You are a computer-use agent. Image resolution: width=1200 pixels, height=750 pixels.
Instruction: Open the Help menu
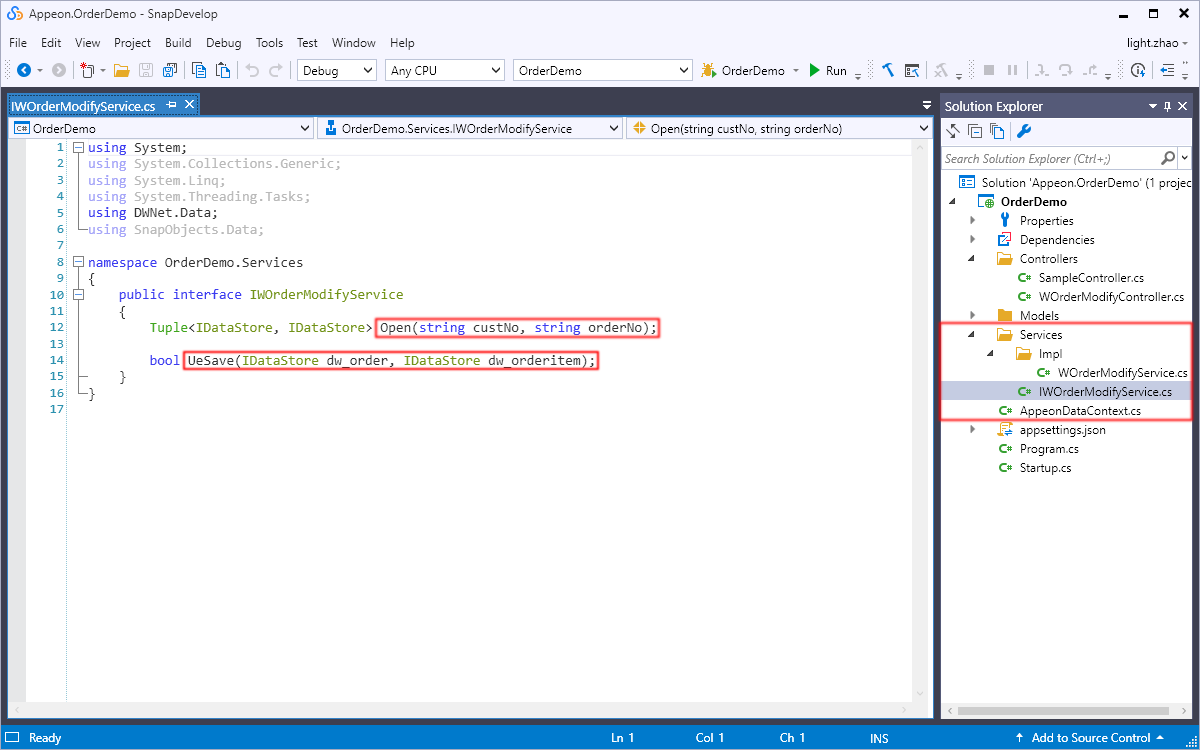[402, 43]
